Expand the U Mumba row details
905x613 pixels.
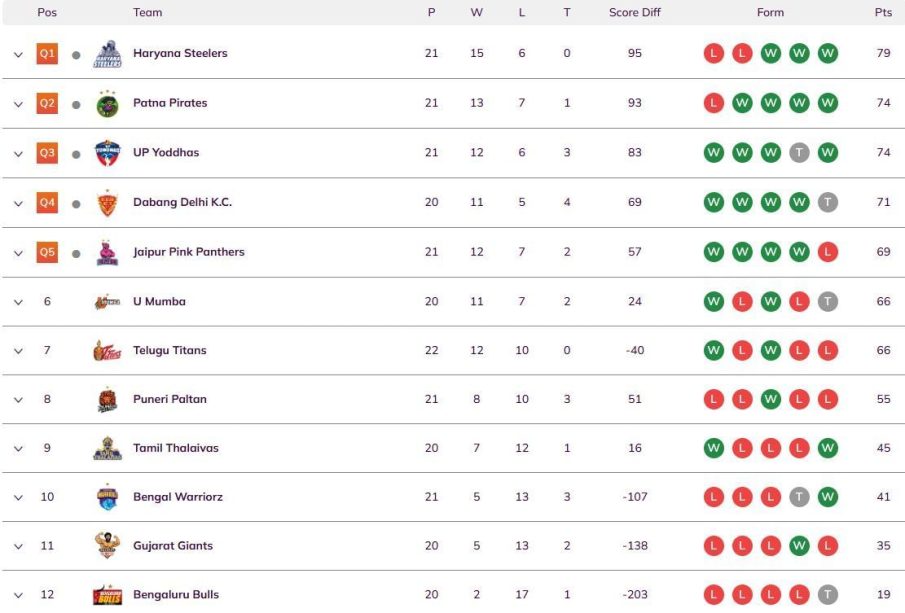(18, 302)
